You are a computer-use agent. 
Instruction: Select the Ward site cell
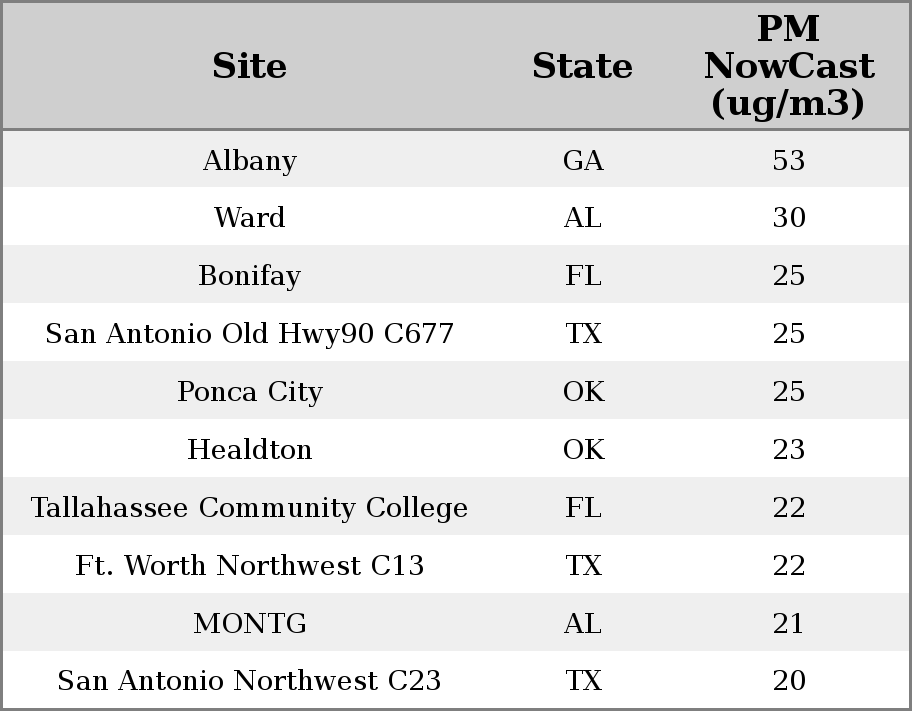tap(249, 218)
